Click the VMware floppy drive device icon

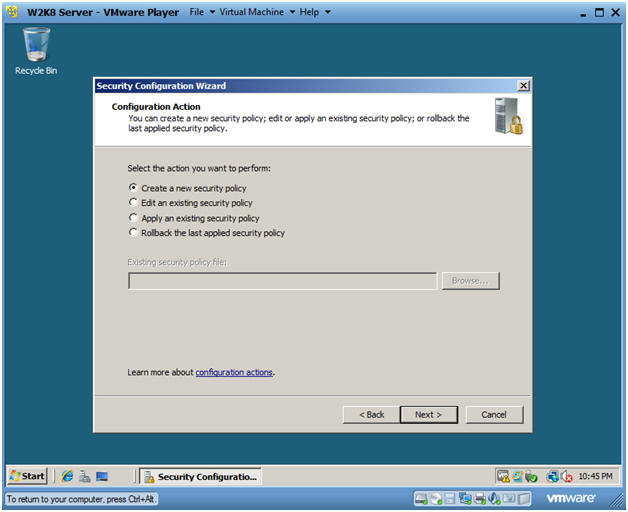(x=450, y=499)
